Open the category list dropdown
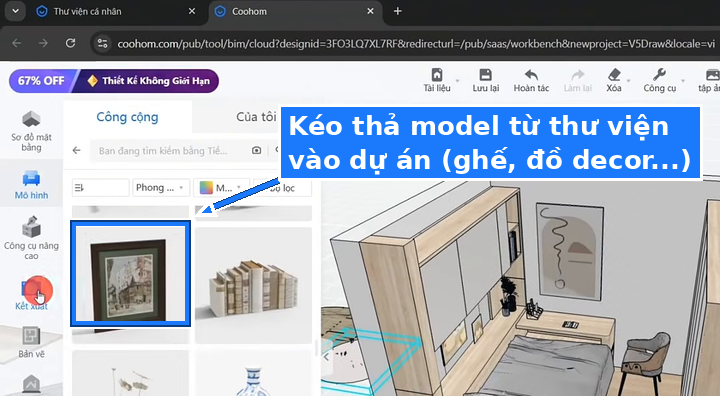Screen dimensions: 720x396 tap(101, 187)
